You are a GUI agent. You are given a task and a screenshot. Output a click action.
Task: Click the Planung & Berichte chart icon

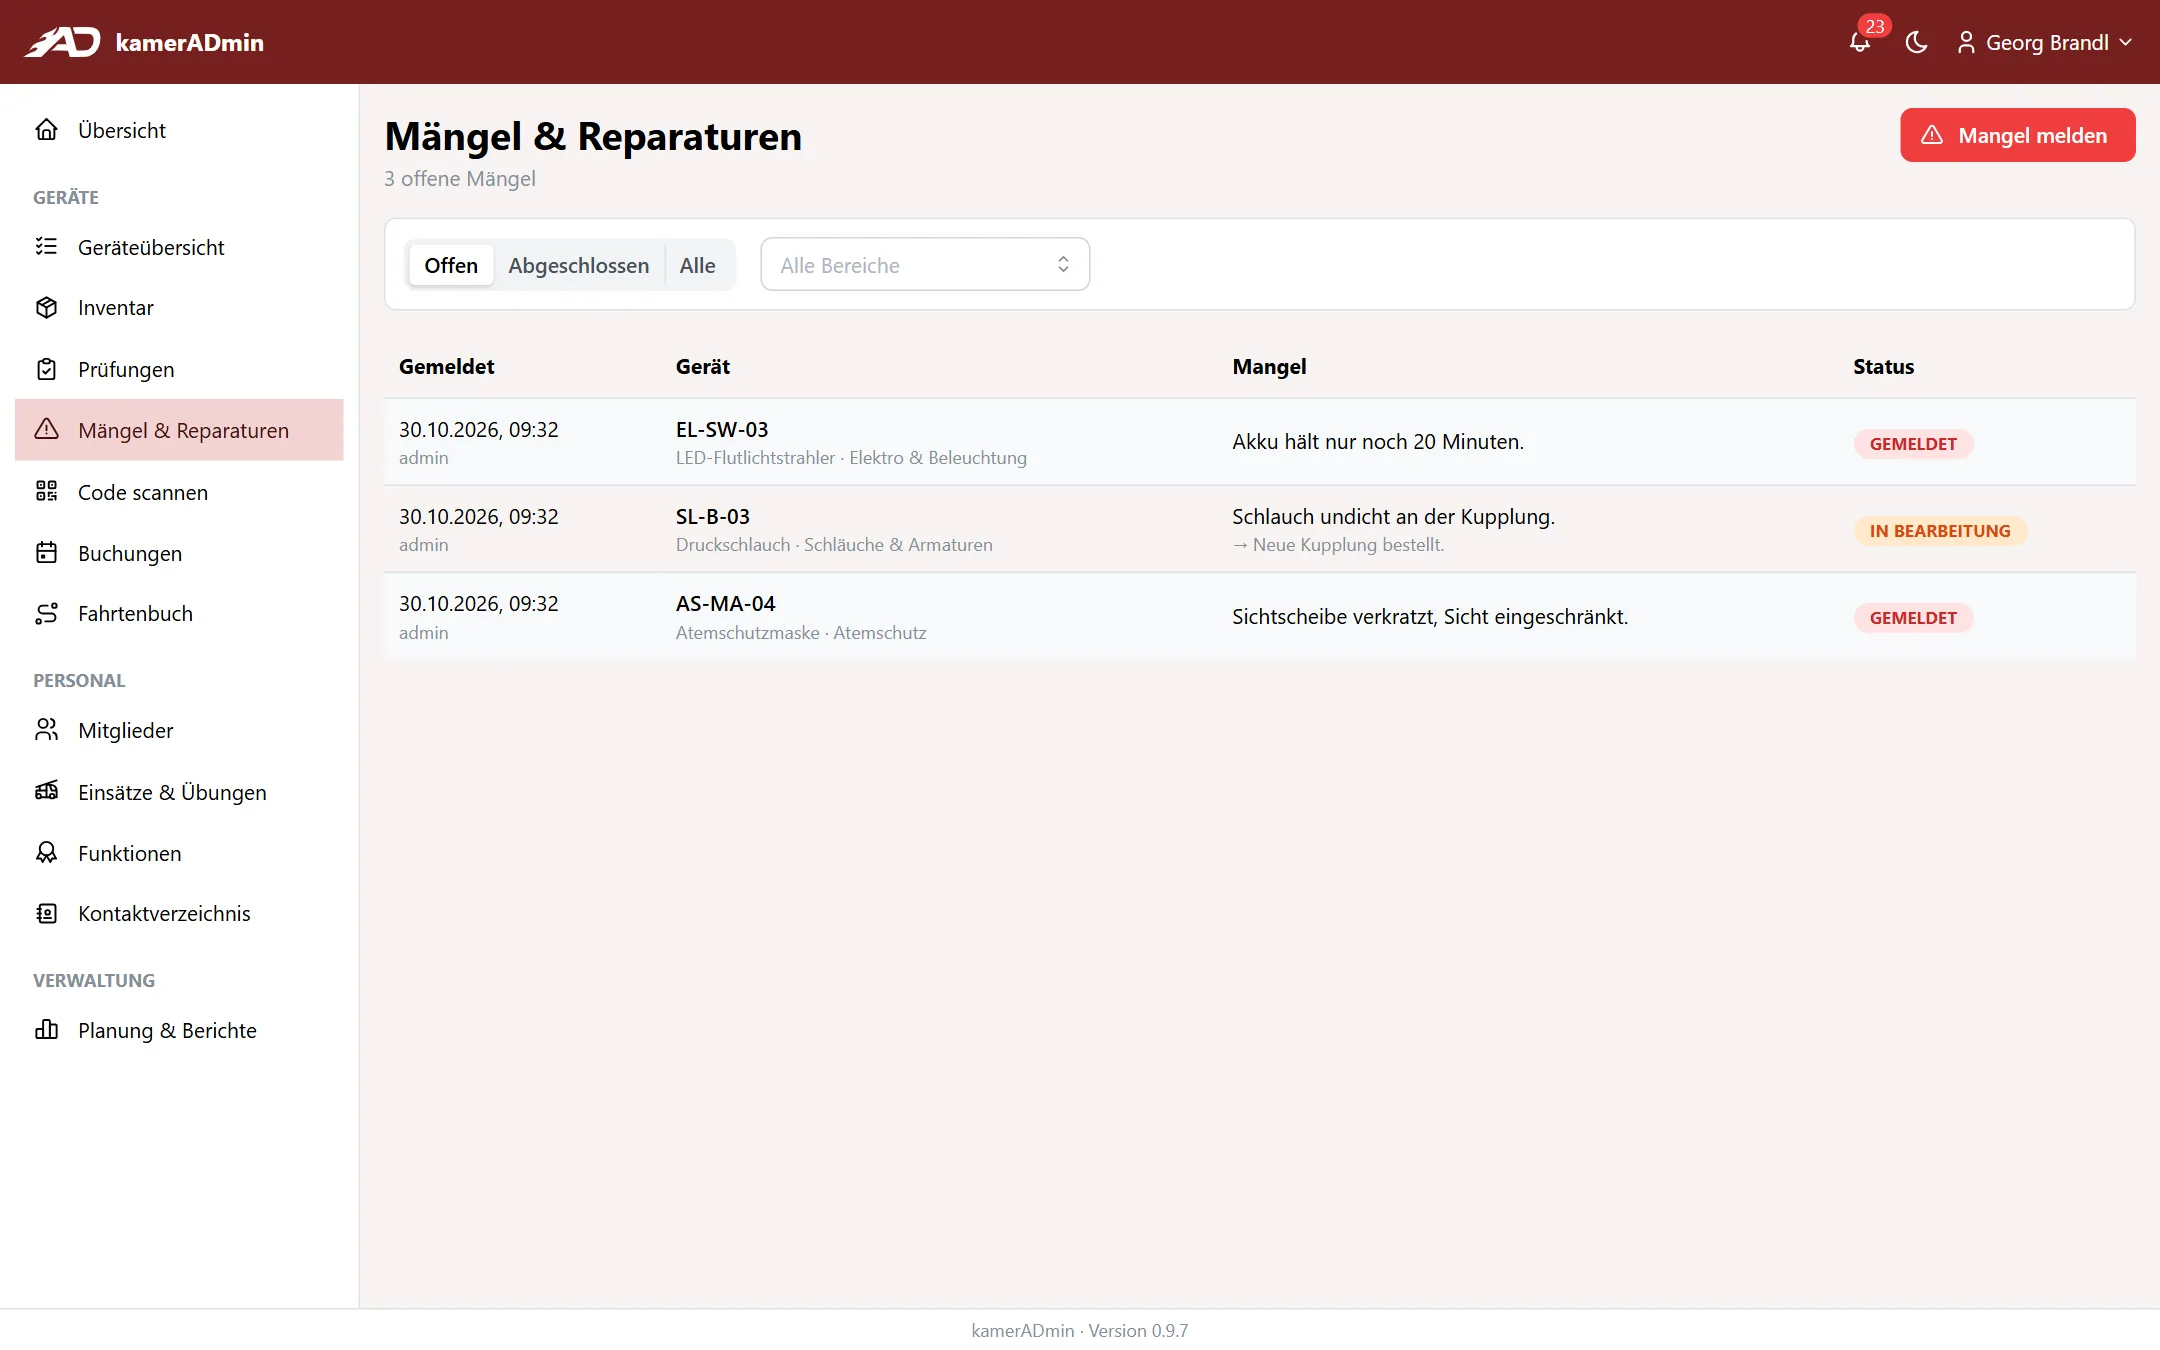(x=46, y=1030)
